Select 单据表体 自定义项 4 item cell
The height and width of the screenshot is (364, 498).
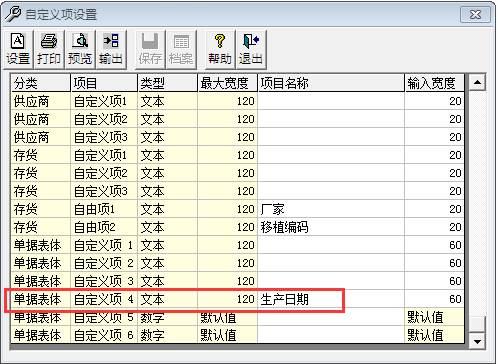click(104, 299)
